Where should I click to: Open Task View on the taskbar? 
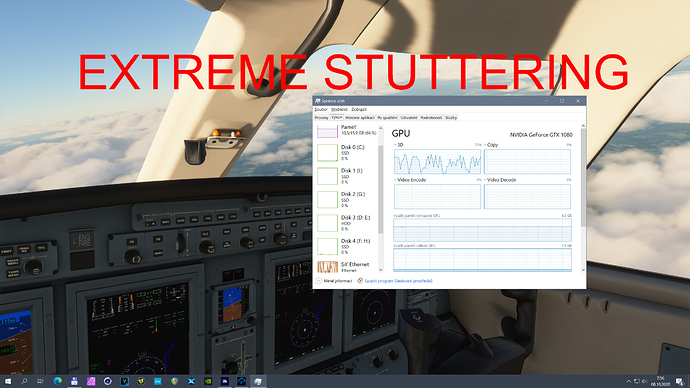coord(40,381)
